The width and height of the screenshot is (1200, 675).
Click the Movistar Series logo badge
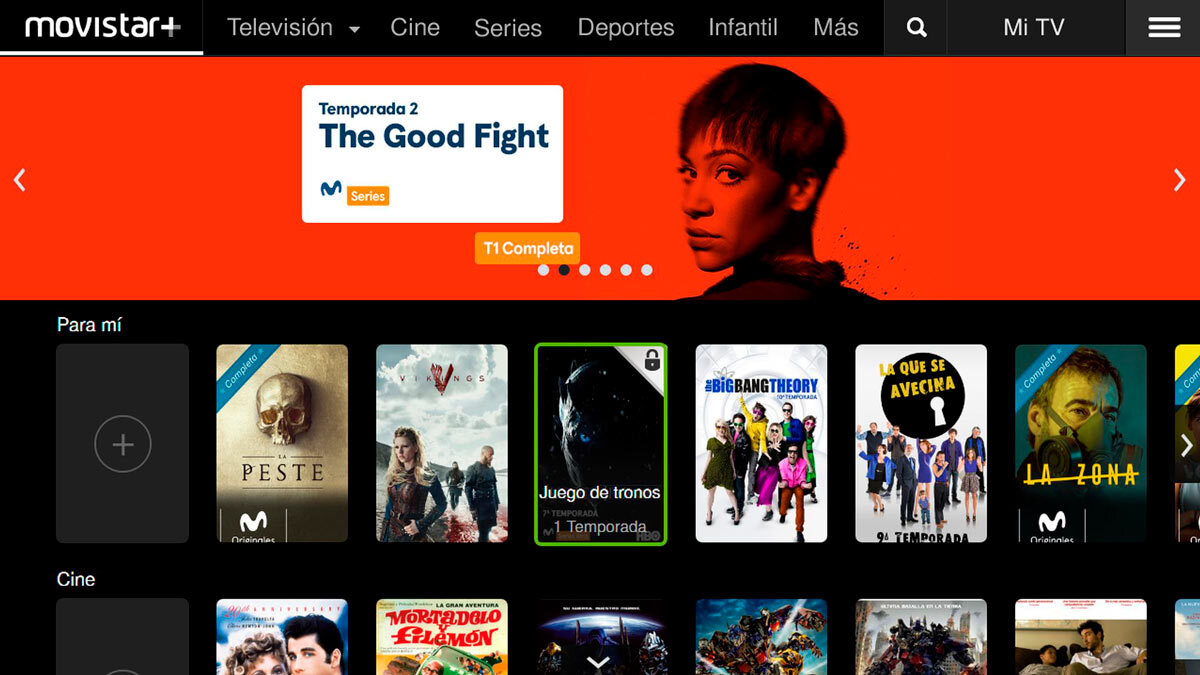pyautogui.click(x=354, y=192)
